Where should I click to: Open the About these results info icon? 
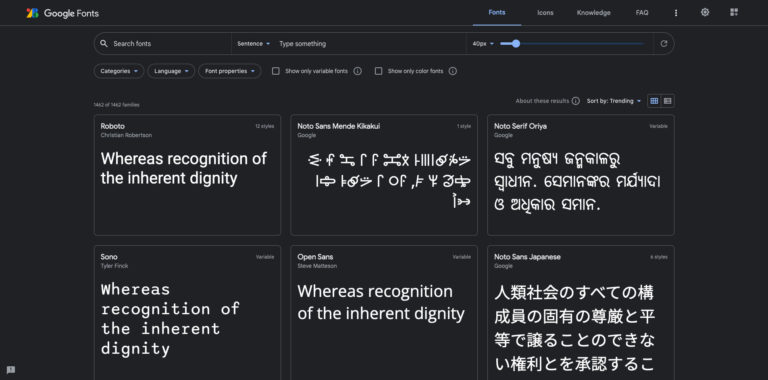(576, 101)
